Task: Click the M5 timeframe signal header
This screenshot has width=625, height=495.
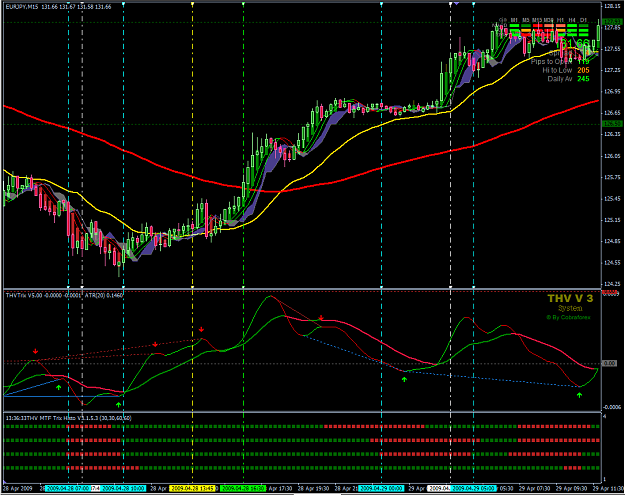Action: click(x=526, y=20)
